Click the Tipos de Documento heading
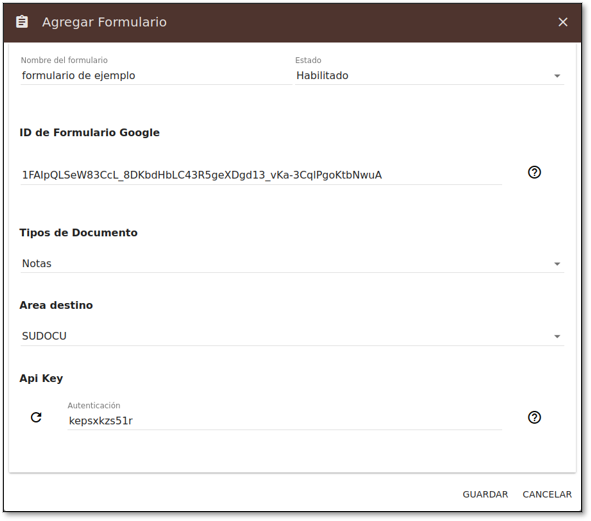Viewport: 591px width, 521px height. 78,233
